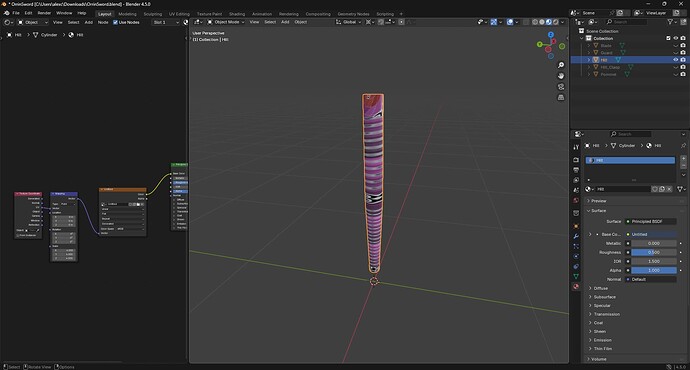Viewport: 690px width, 370px height.
Task: Toggle Collection exclude checkbox in outliner
Action: click(x=668, y=38)
